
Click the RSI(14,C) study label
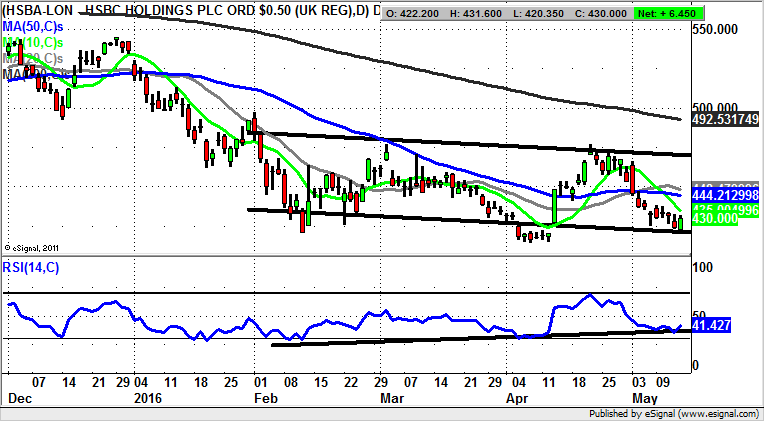(x=32, y=268)
